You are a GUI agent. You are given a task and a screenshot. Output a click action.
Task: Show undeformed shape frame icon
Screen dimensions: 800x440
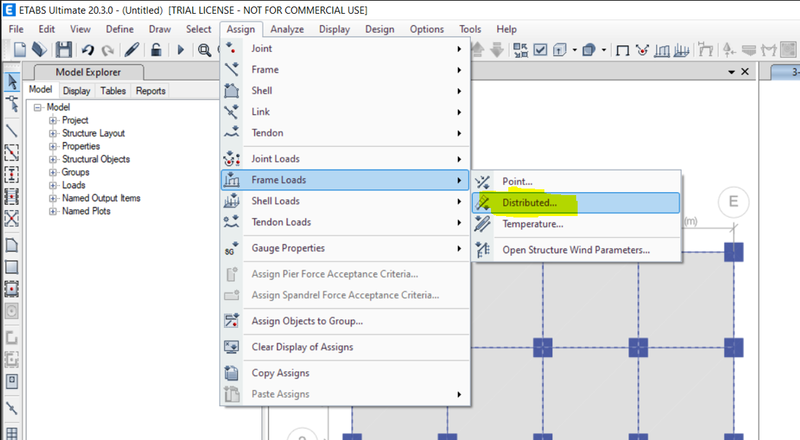point(622,51)
